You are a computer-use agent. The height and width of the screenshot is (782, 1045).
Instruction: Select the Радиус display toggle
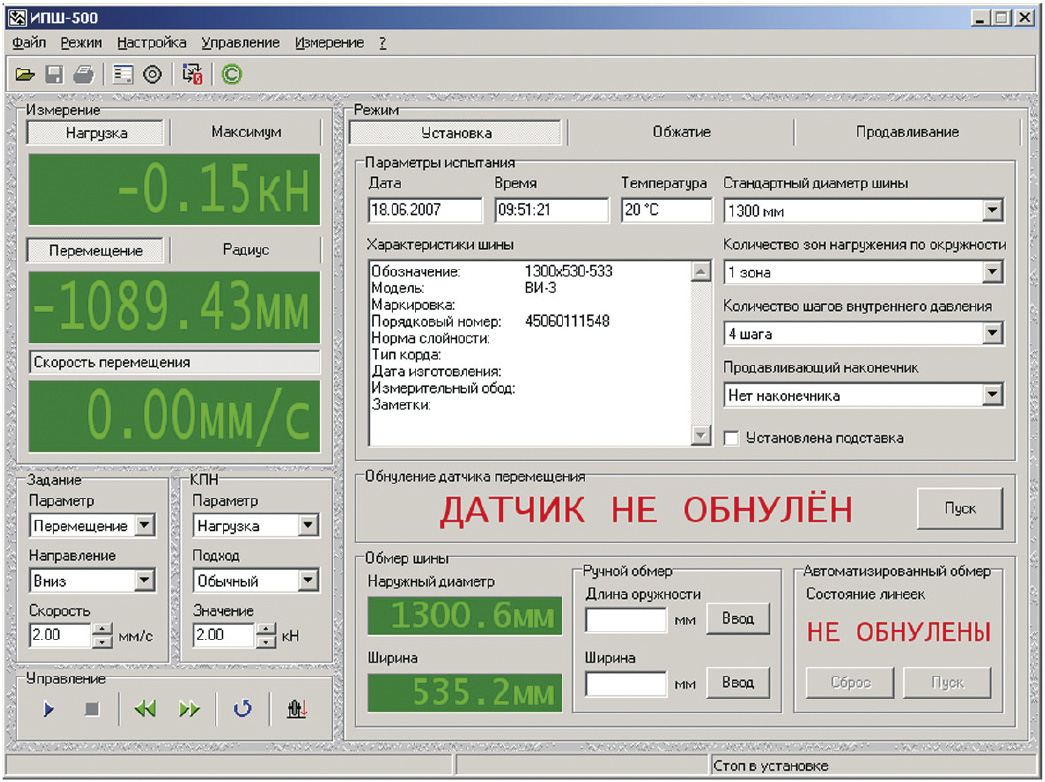(x=246, y=250)
